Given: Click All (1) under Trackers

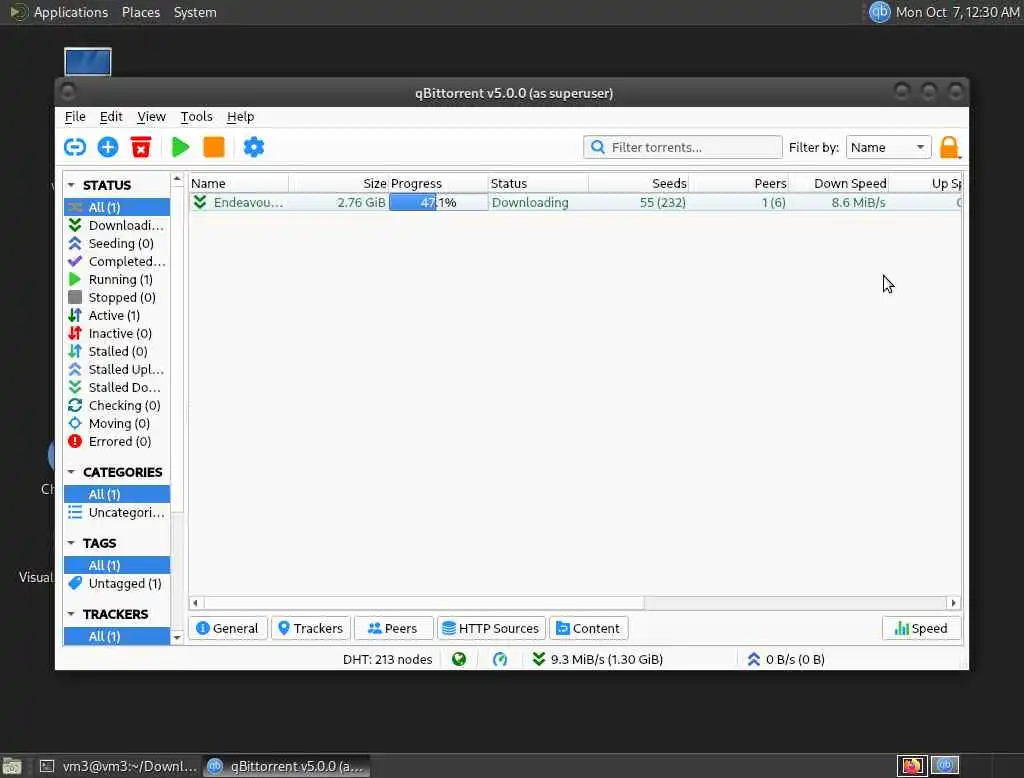Looking at the screenshot, I should 117,636.
